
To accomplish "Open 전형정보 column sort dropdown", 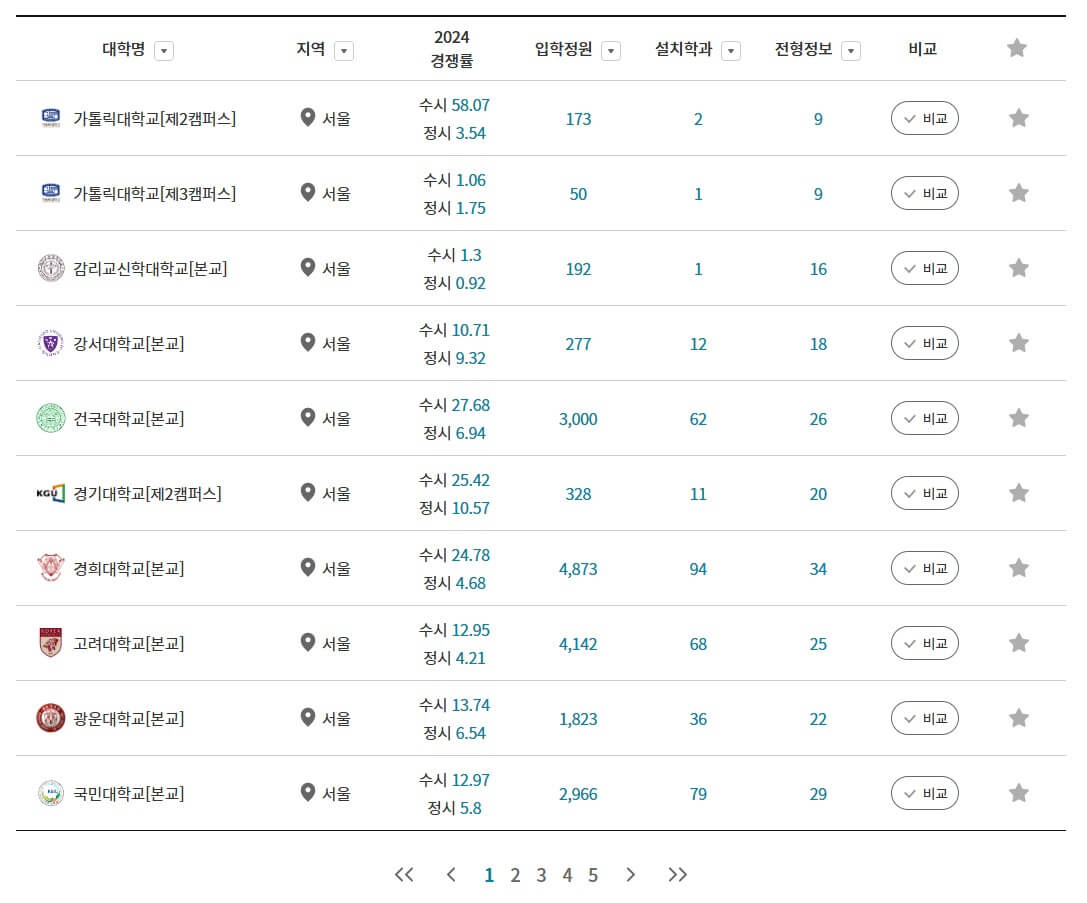I will [851, 51].
